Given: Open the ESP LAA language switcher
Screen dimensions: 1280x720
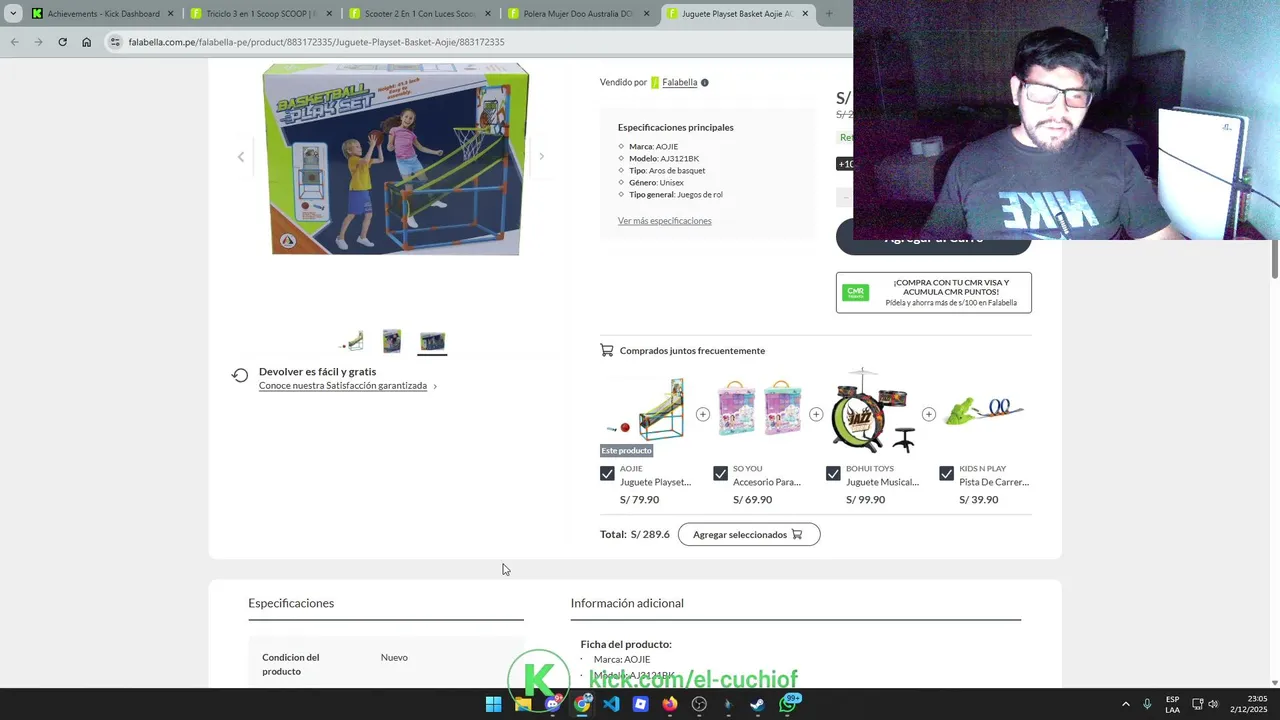Looking at the screenshot, I should coord(1172,704).
